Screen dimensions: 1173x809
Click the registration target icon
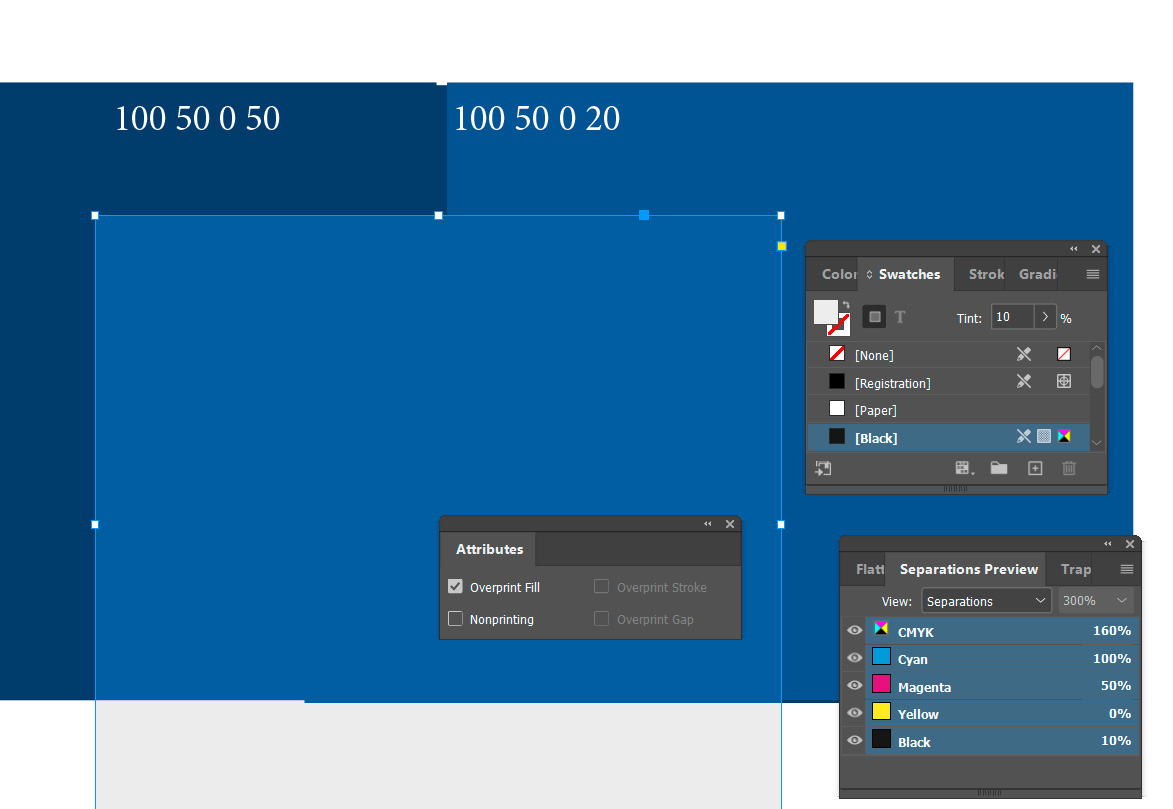click(x=1064, y=382)
